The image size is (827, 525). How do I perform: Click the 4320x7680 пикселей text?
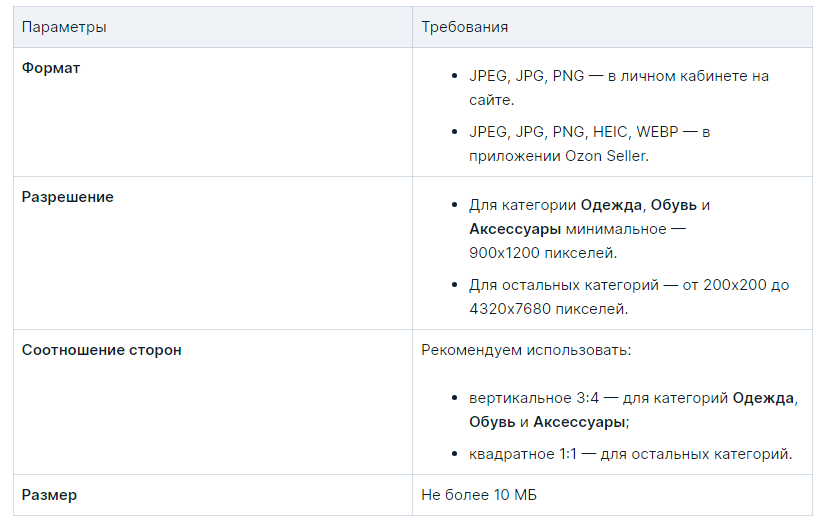tap(549, 309)
